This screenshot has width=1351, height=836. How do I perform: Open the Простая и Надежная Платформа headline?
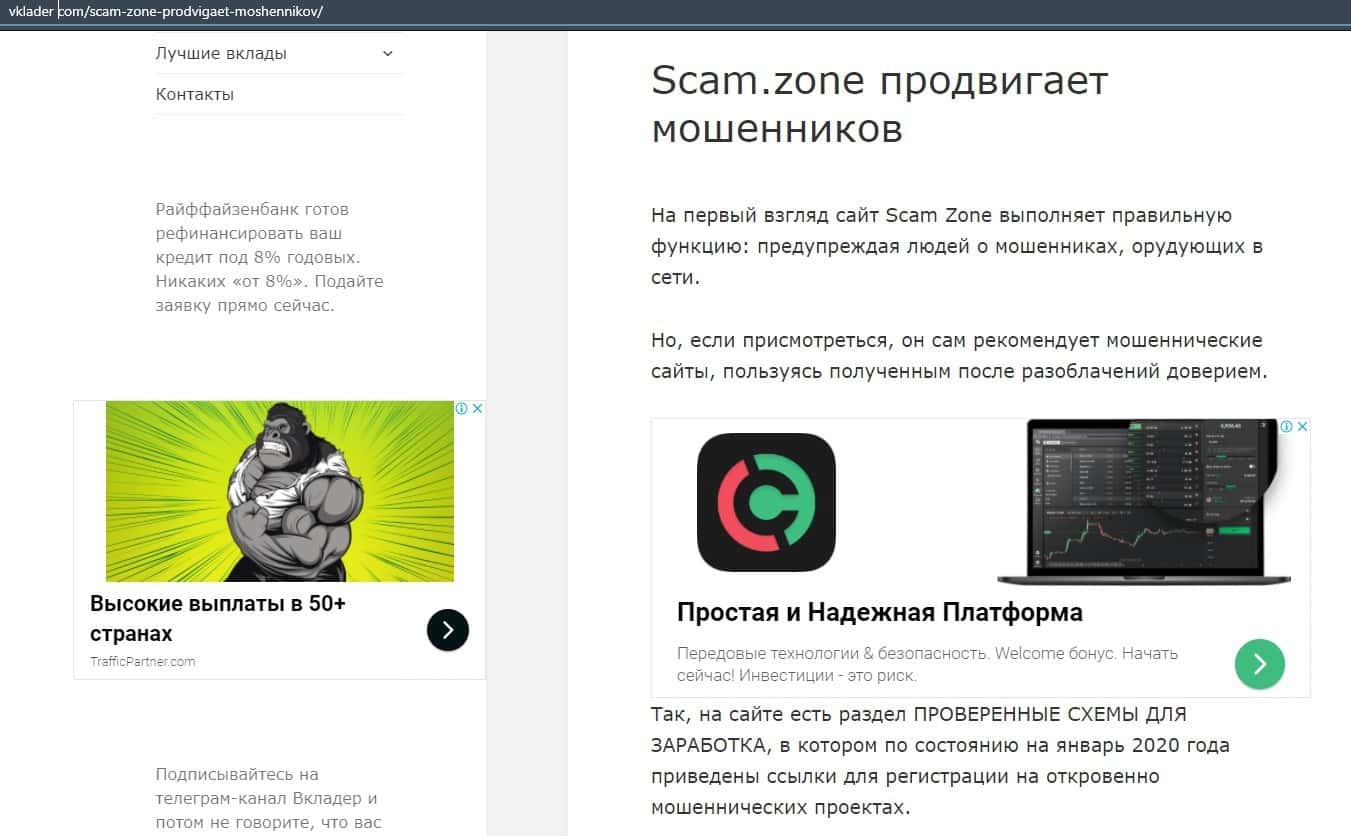(880, 612)
